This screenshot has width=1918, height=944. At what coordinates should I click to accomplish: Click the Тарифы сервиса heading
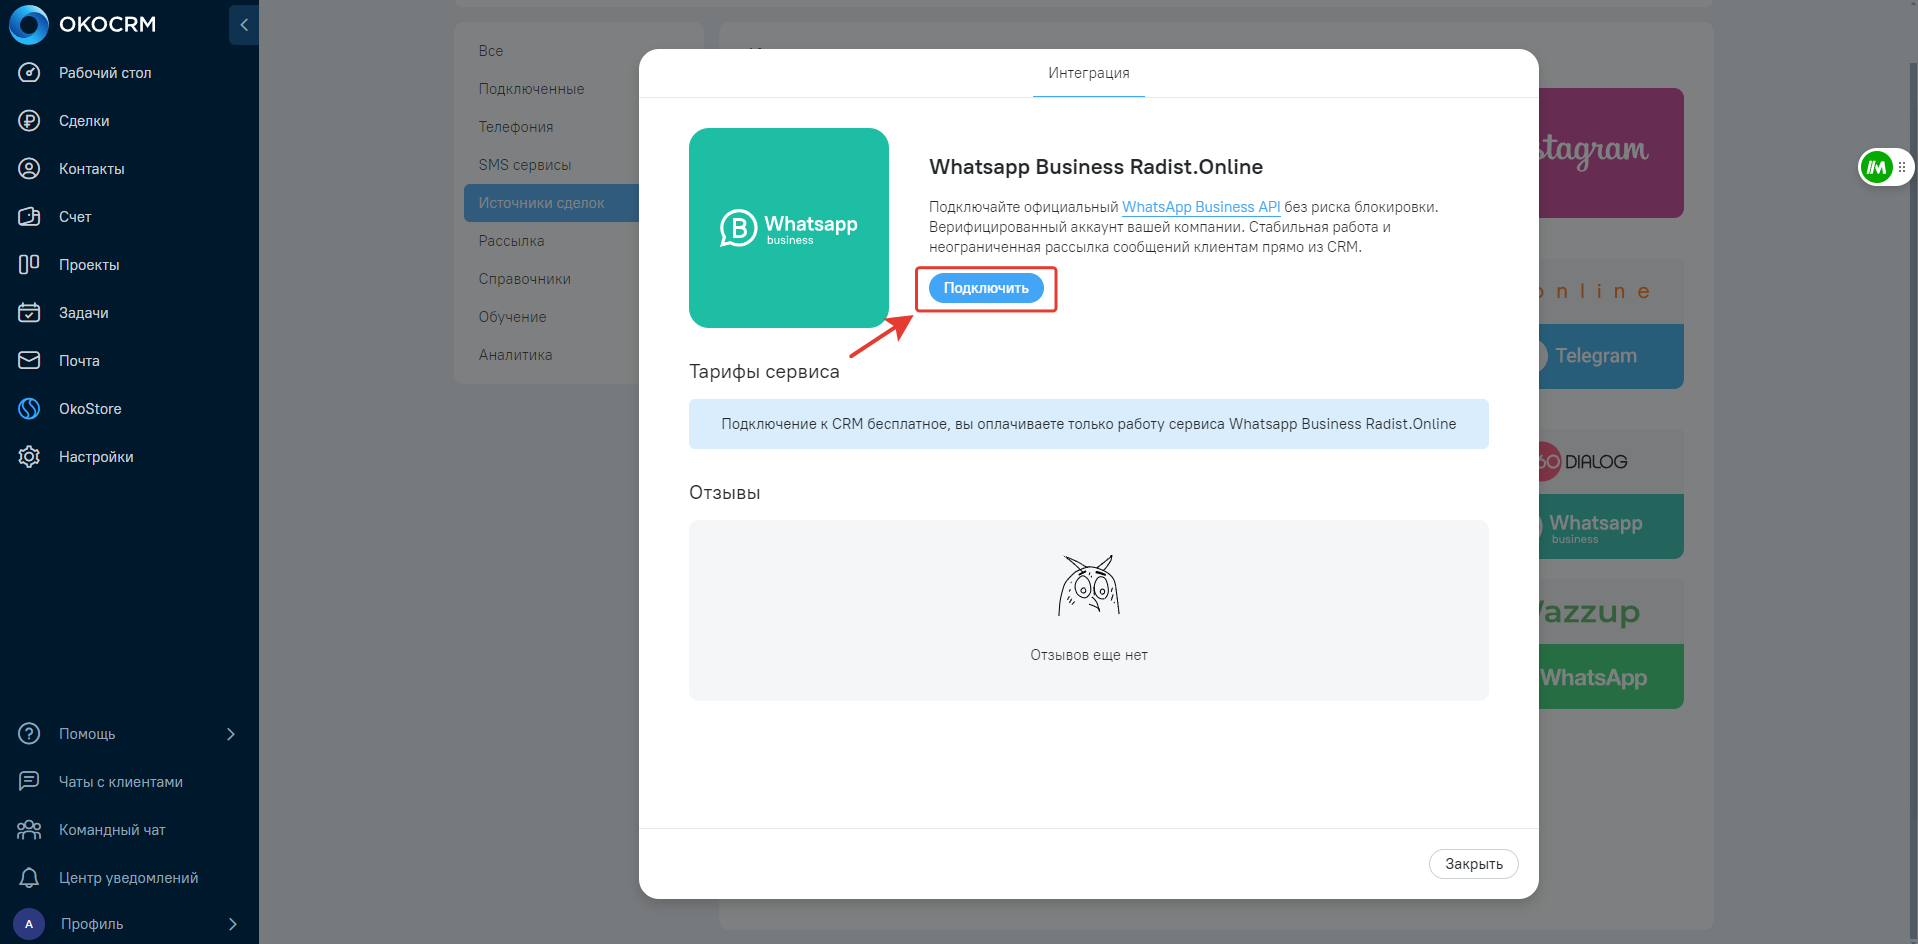(764, 372)
